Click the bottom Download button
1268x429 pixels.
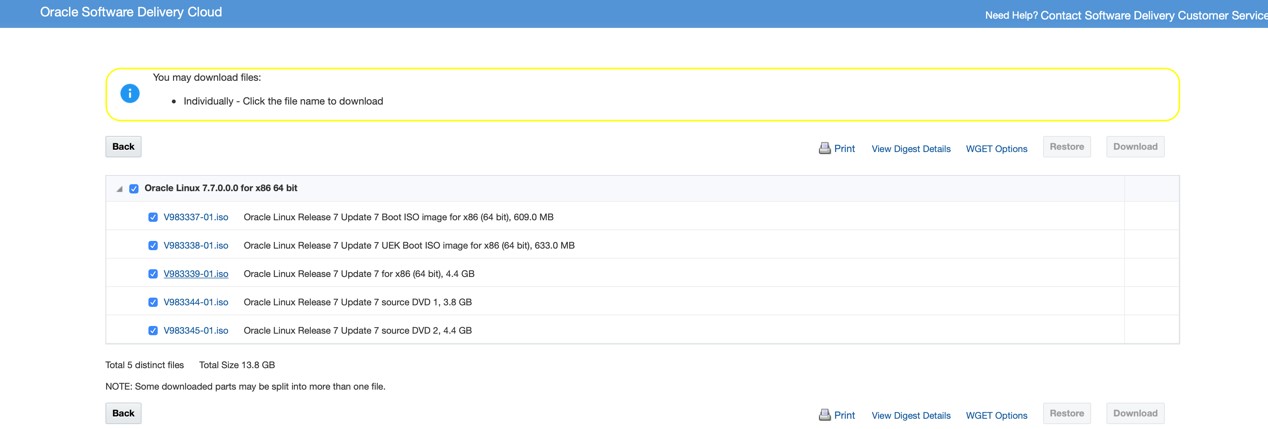(x=1136, y=413)
